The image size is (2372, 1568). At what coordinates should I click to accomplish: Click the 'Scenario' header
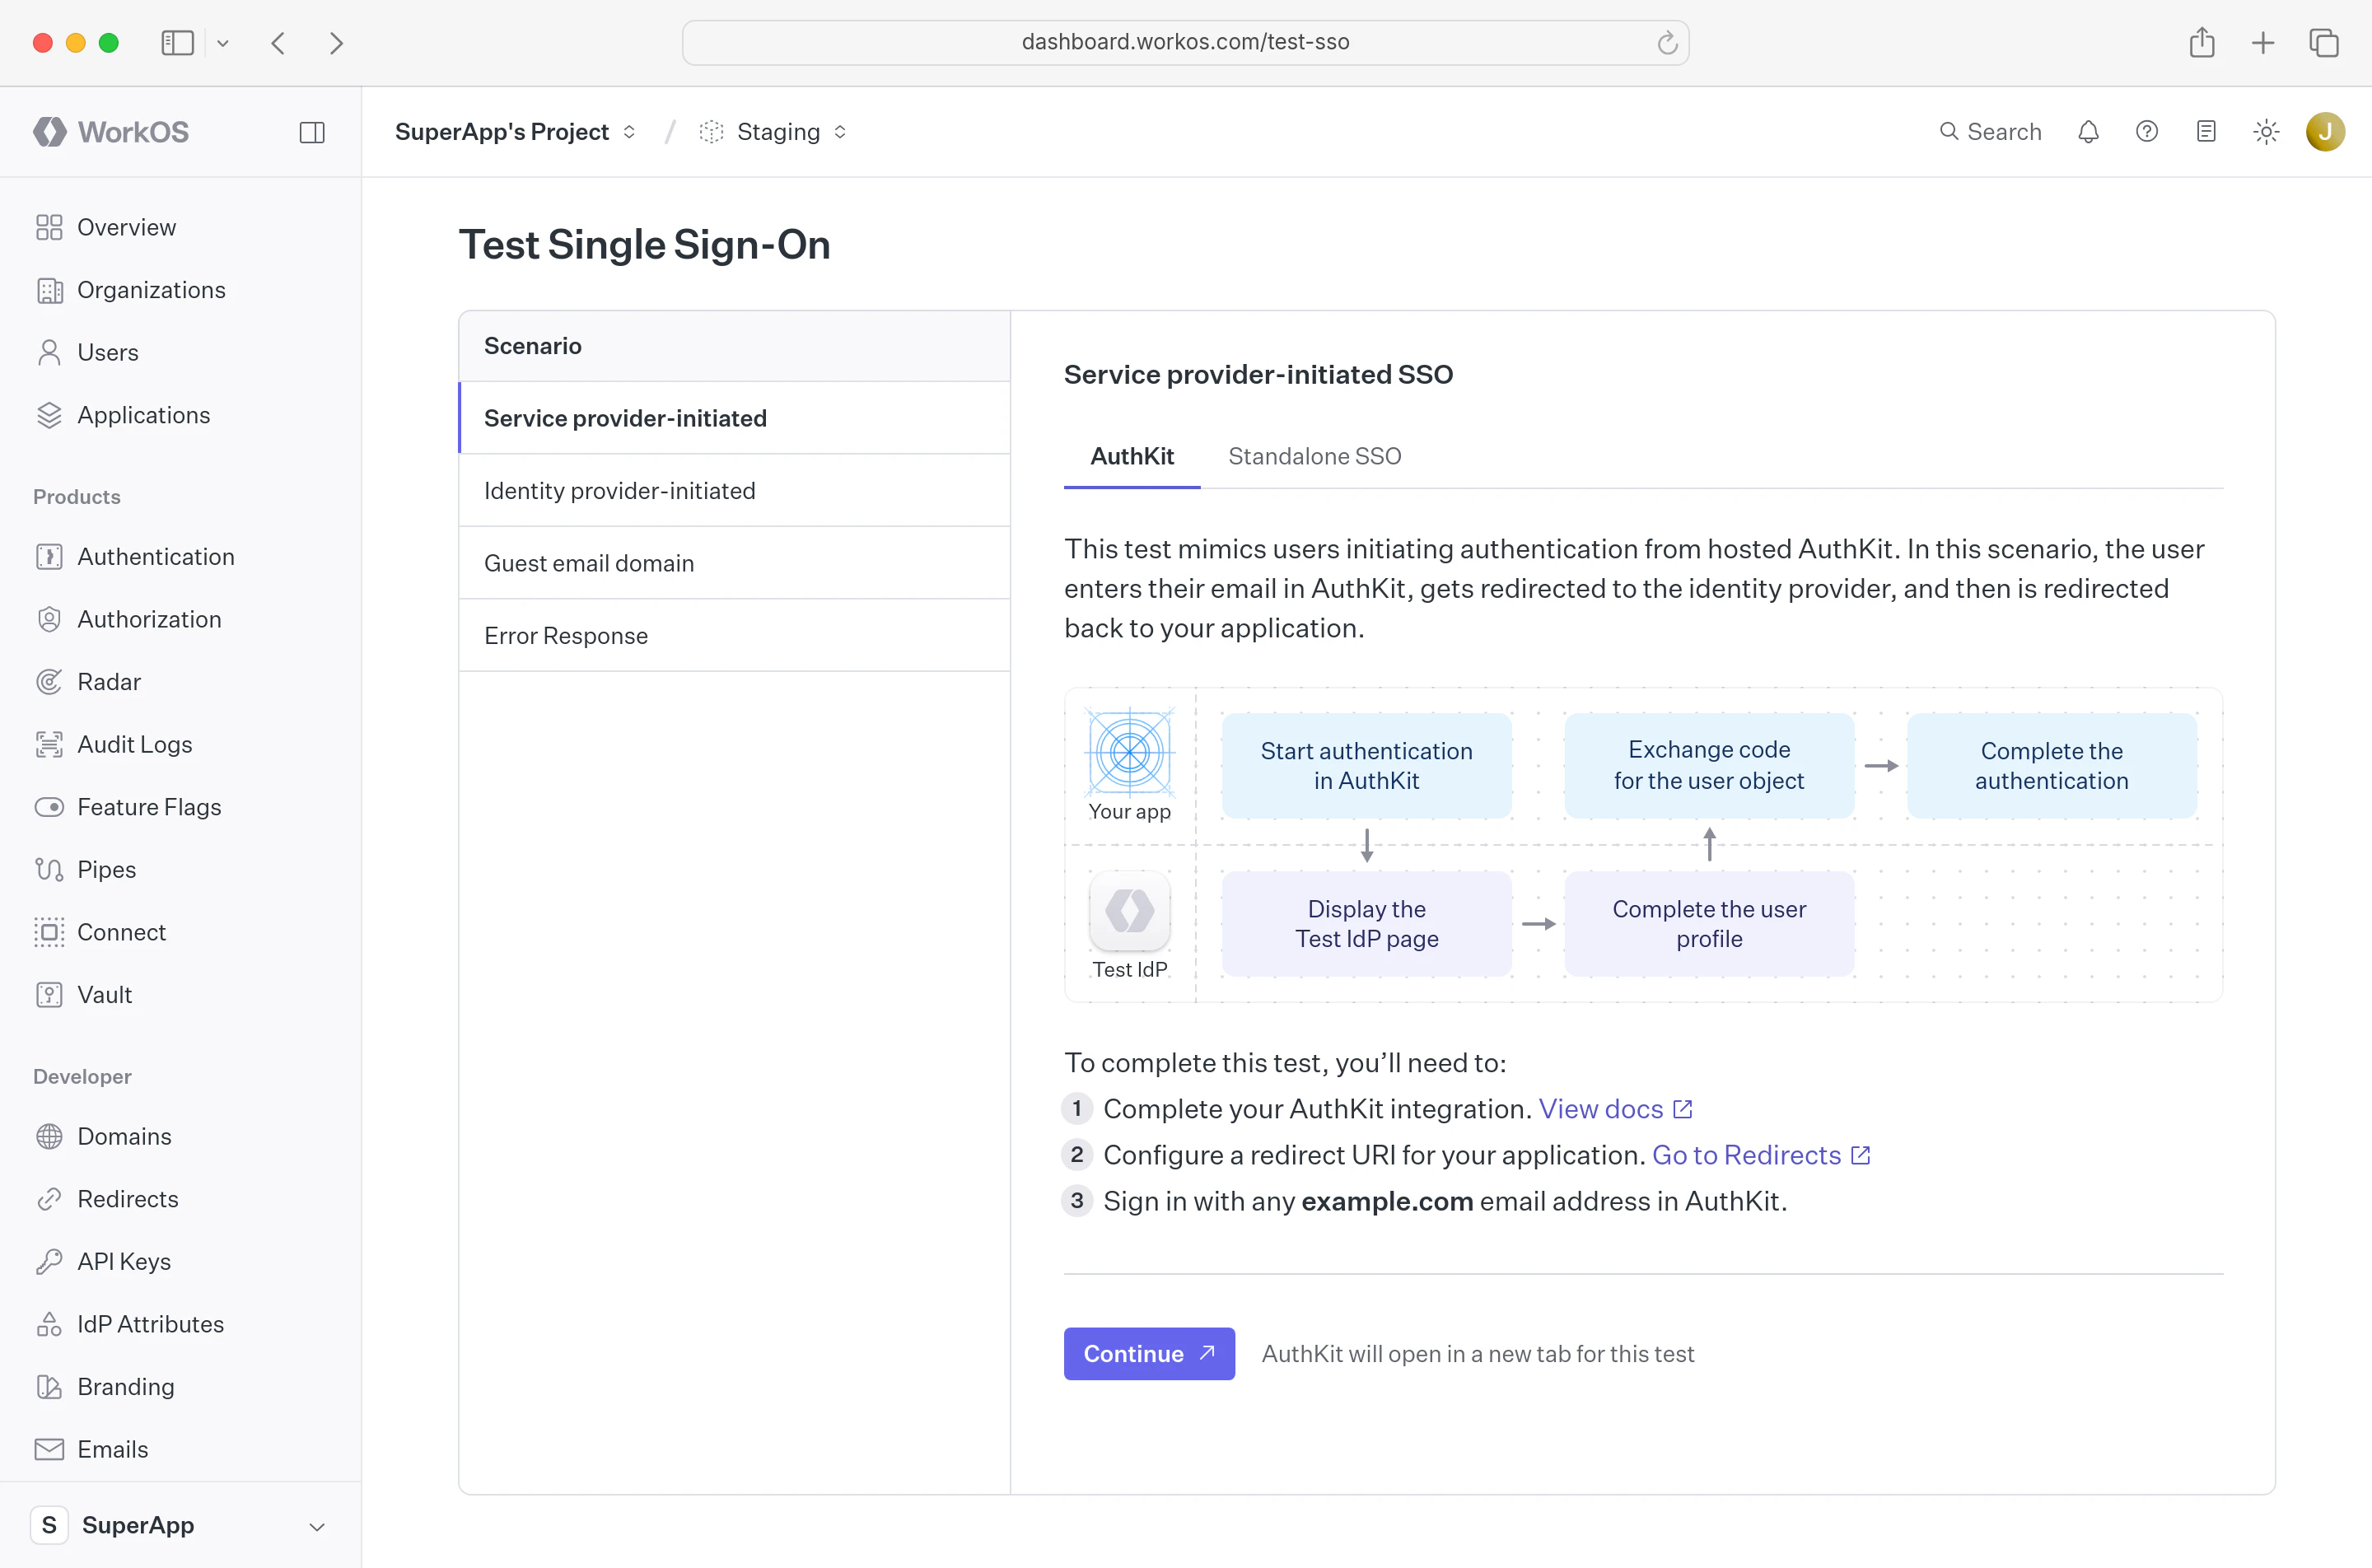(x=532, y=346)
